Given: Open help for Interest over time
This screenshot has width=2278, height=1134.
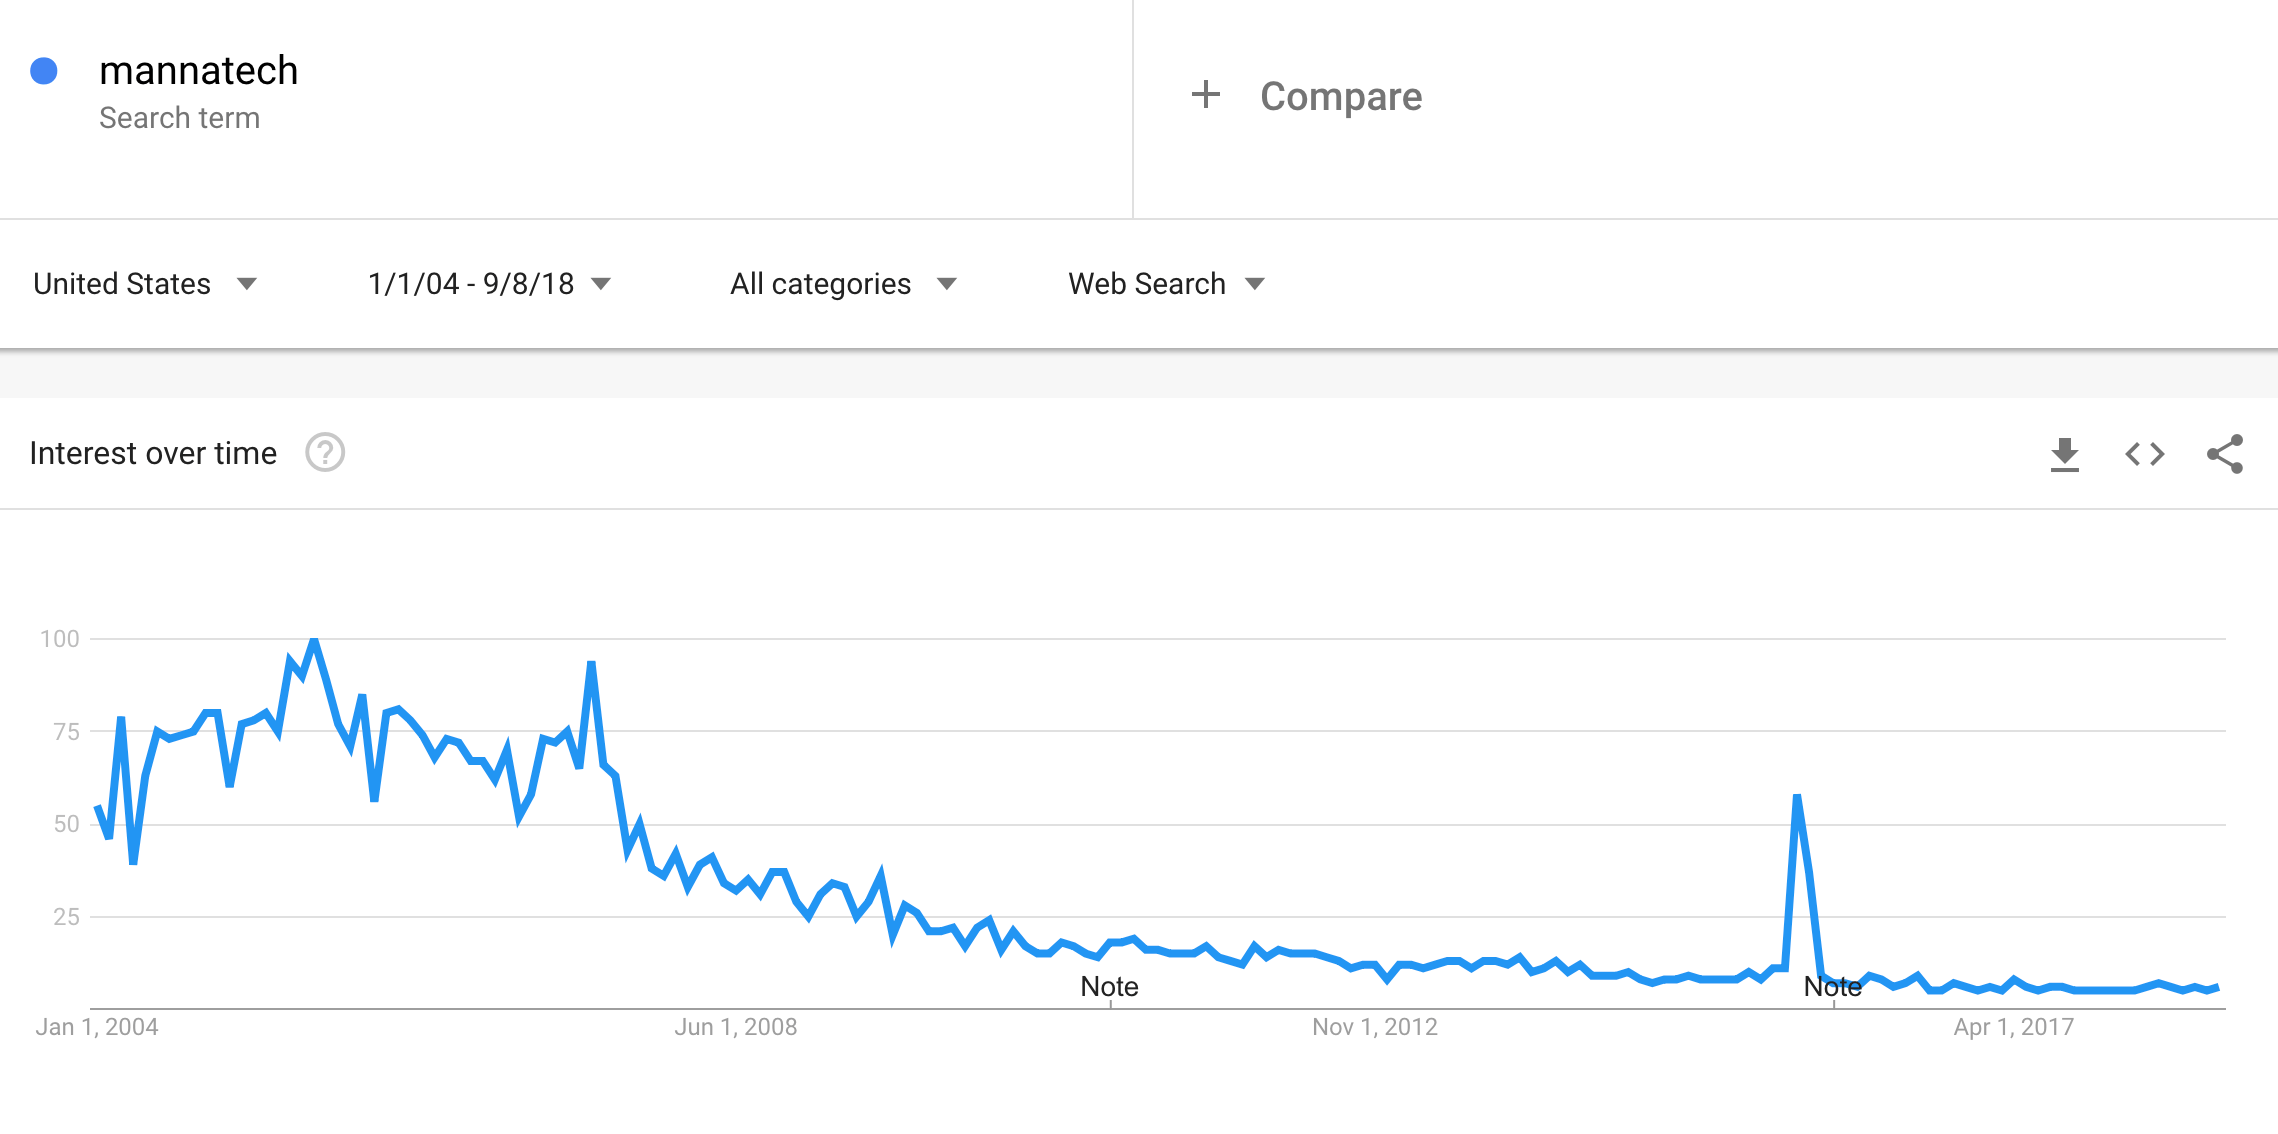Looking at the screenshot, I should (x=325, y=453).
